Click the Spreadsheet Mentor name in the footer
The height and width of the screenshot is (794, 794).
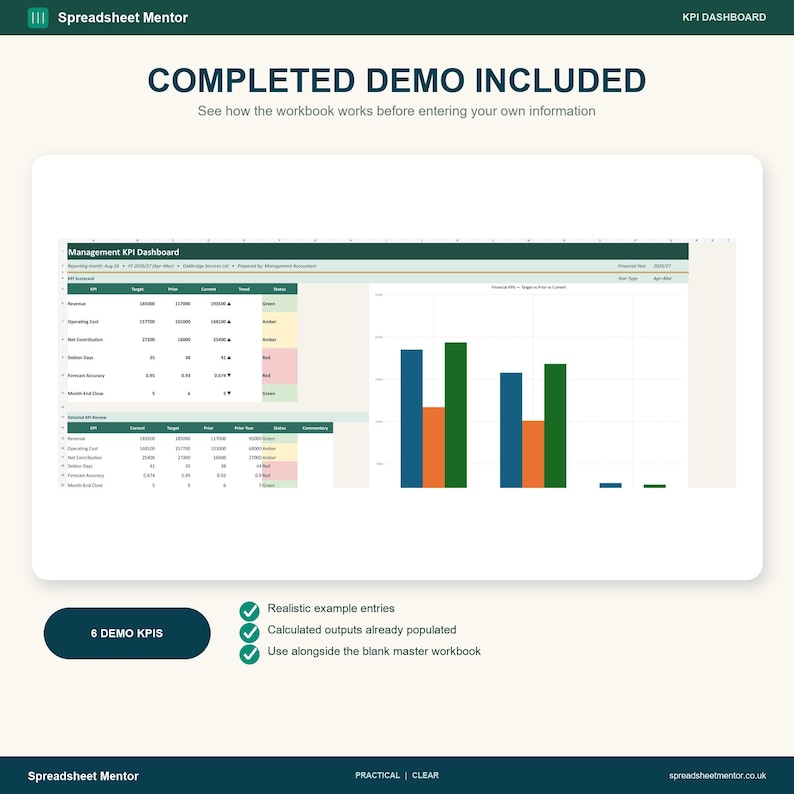click(83, 776)
